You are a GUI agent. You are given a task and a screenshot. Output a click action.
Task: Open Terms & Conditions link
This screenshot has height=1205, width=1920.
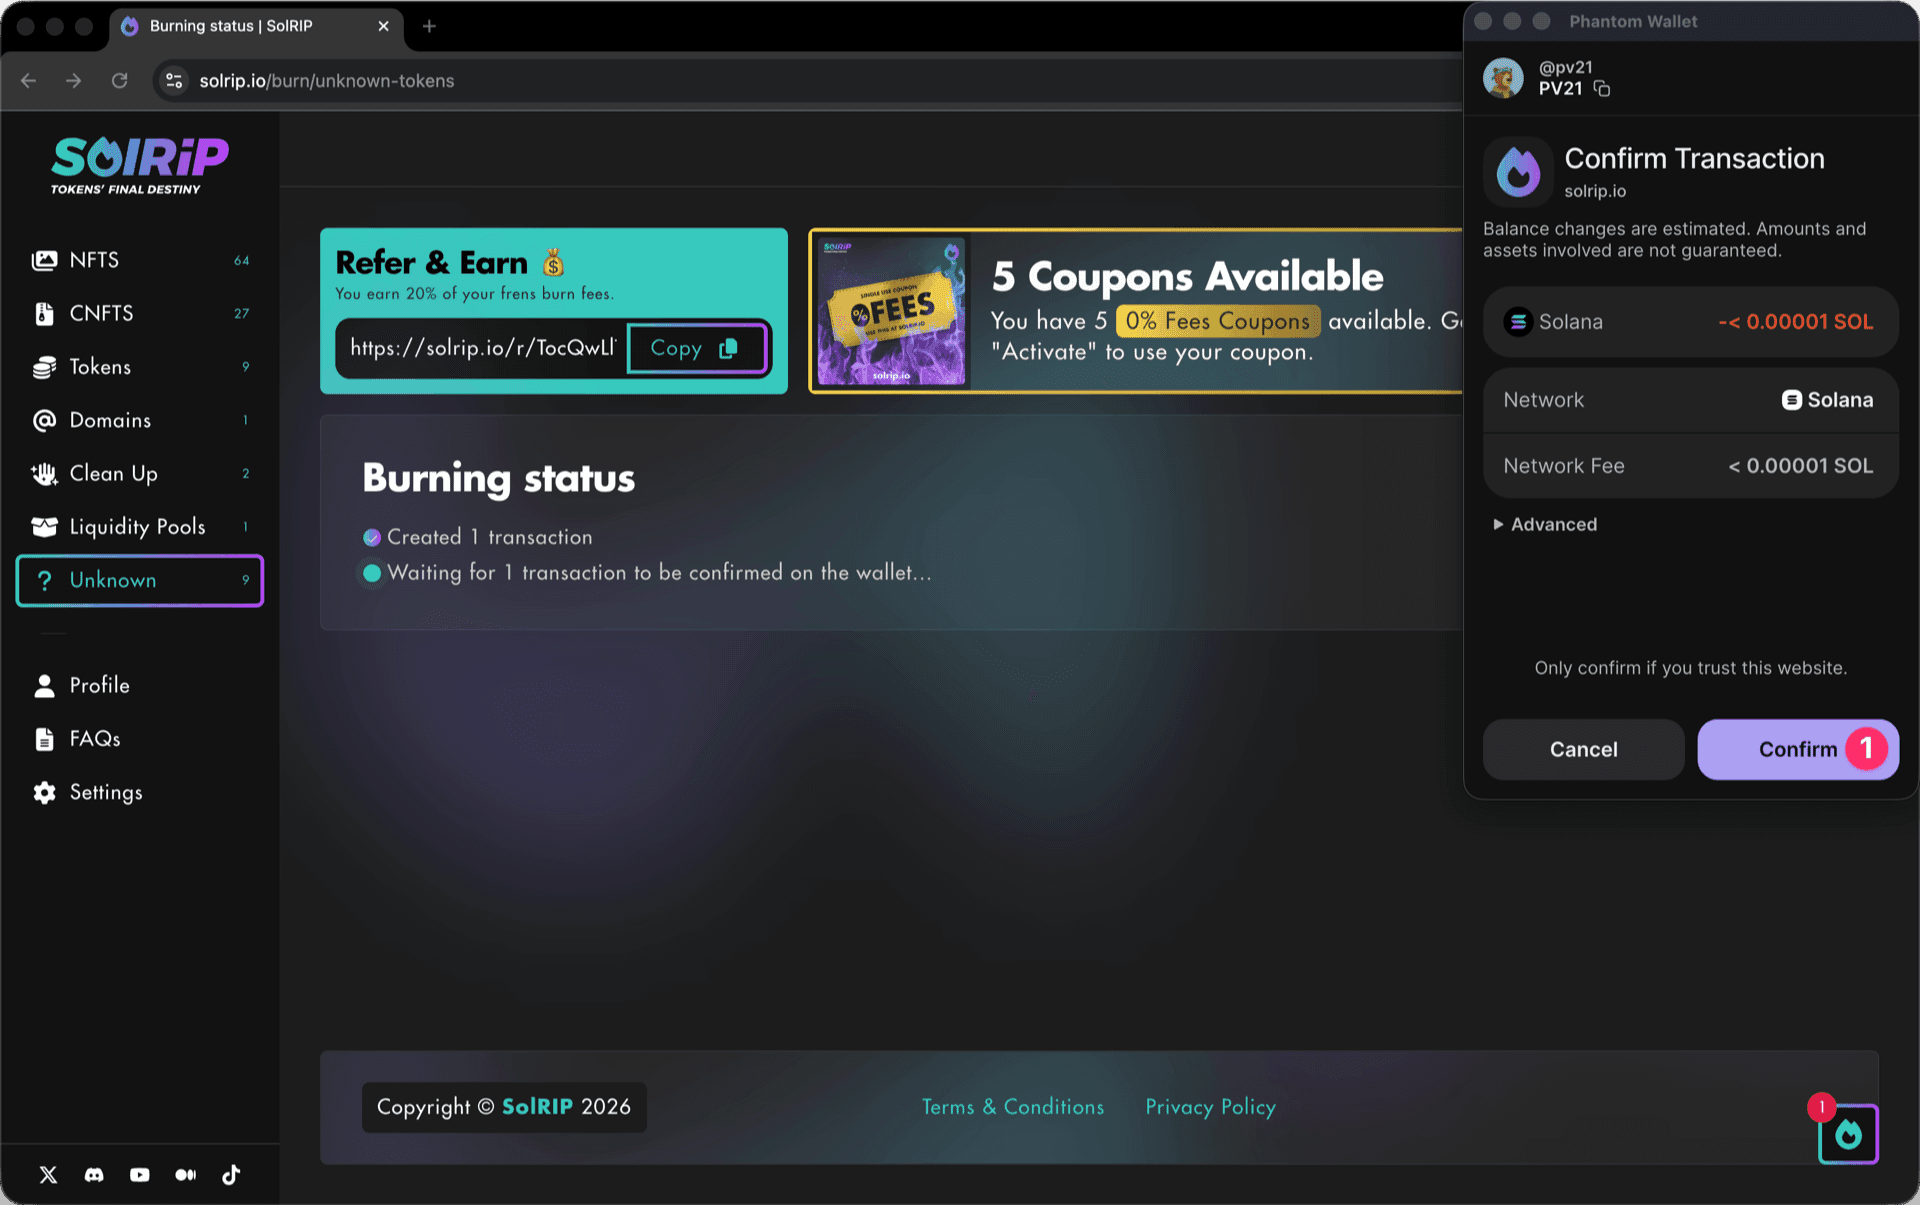point(1013,1107)
